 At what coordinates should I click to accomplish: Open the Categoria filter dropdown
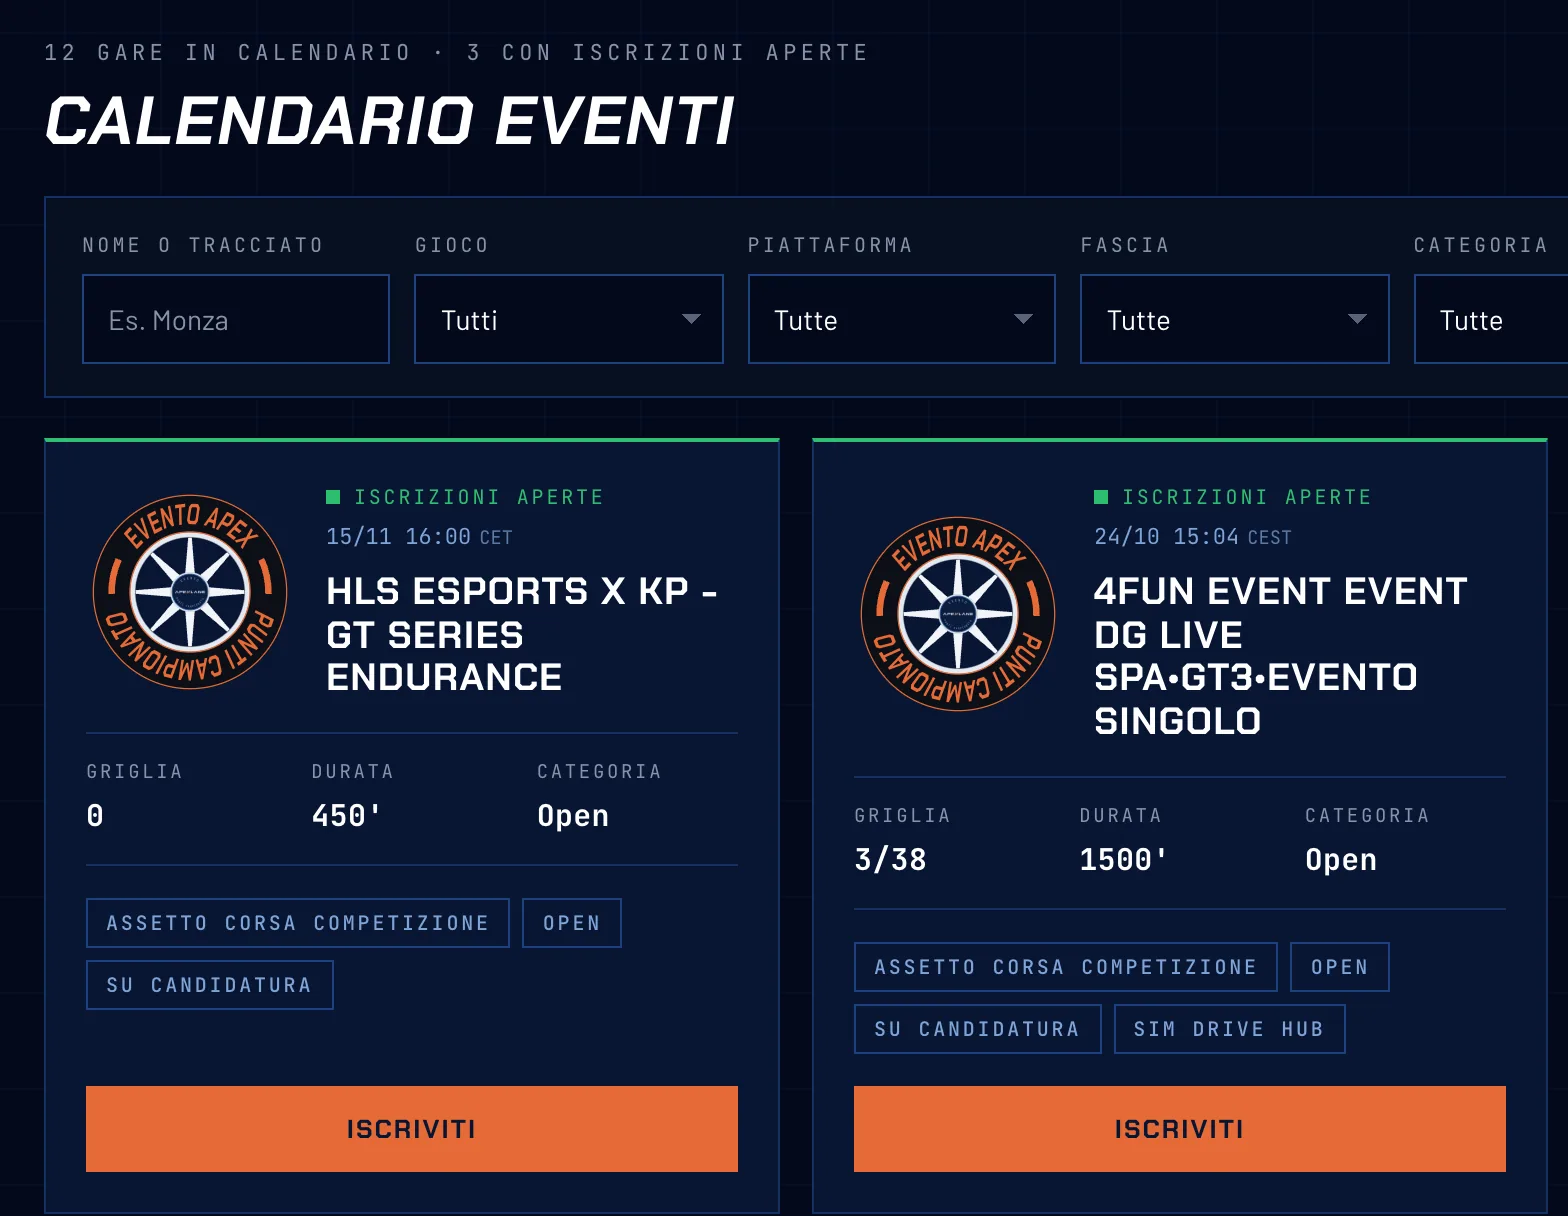tap(1491, 319)
